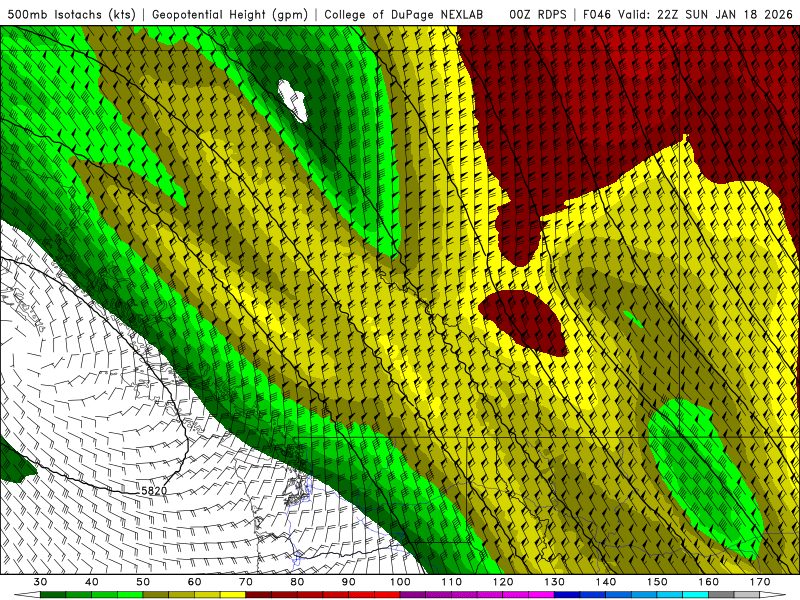Viewport: 800px width, 600px height.
Task: Click the 'F046' forecast hour text
Action: tap(596, 15)
